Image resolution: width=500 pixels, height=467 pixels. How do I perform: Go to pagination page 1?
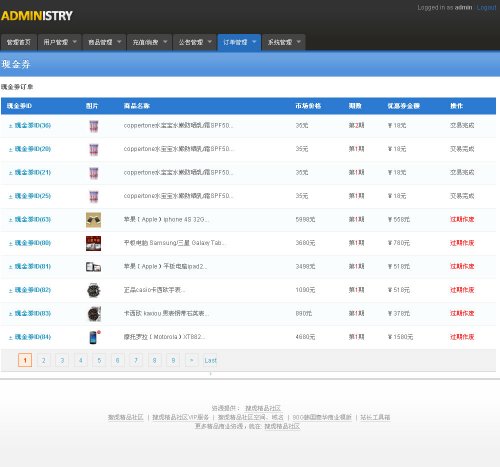[x=25, y=360]
